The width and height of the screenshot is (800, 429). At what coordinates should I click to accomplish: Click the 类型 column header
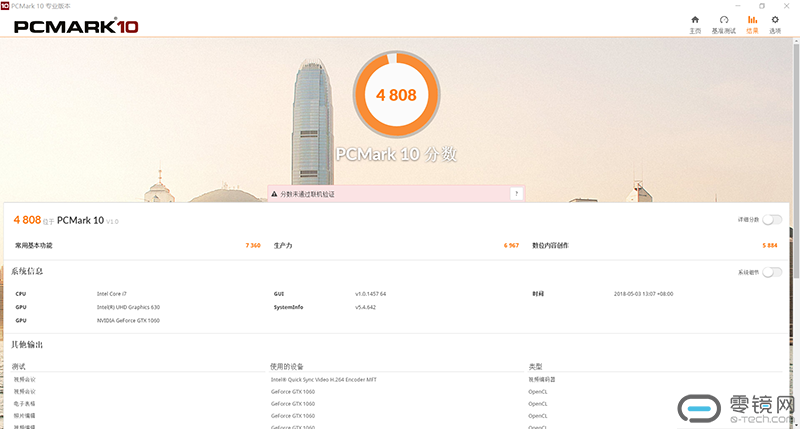point(535,366)
